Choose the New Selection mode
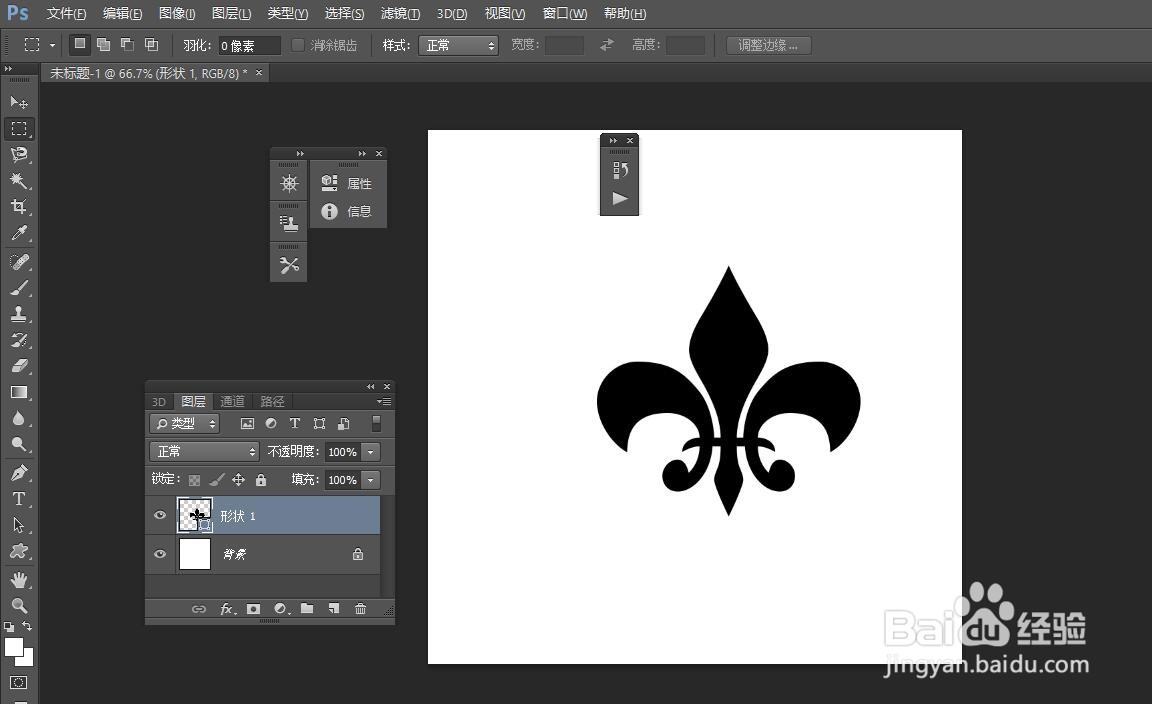 pyautogui.click(x=80, y=45)
